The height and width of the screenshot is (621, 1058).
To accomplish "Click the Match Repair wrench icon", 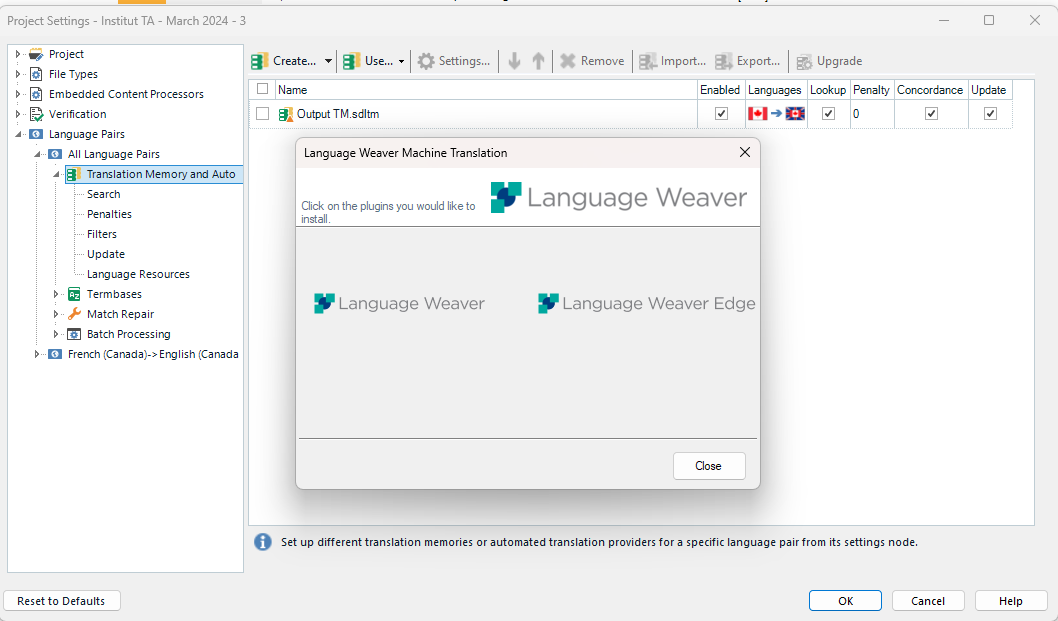I will (x=74, y=314).
